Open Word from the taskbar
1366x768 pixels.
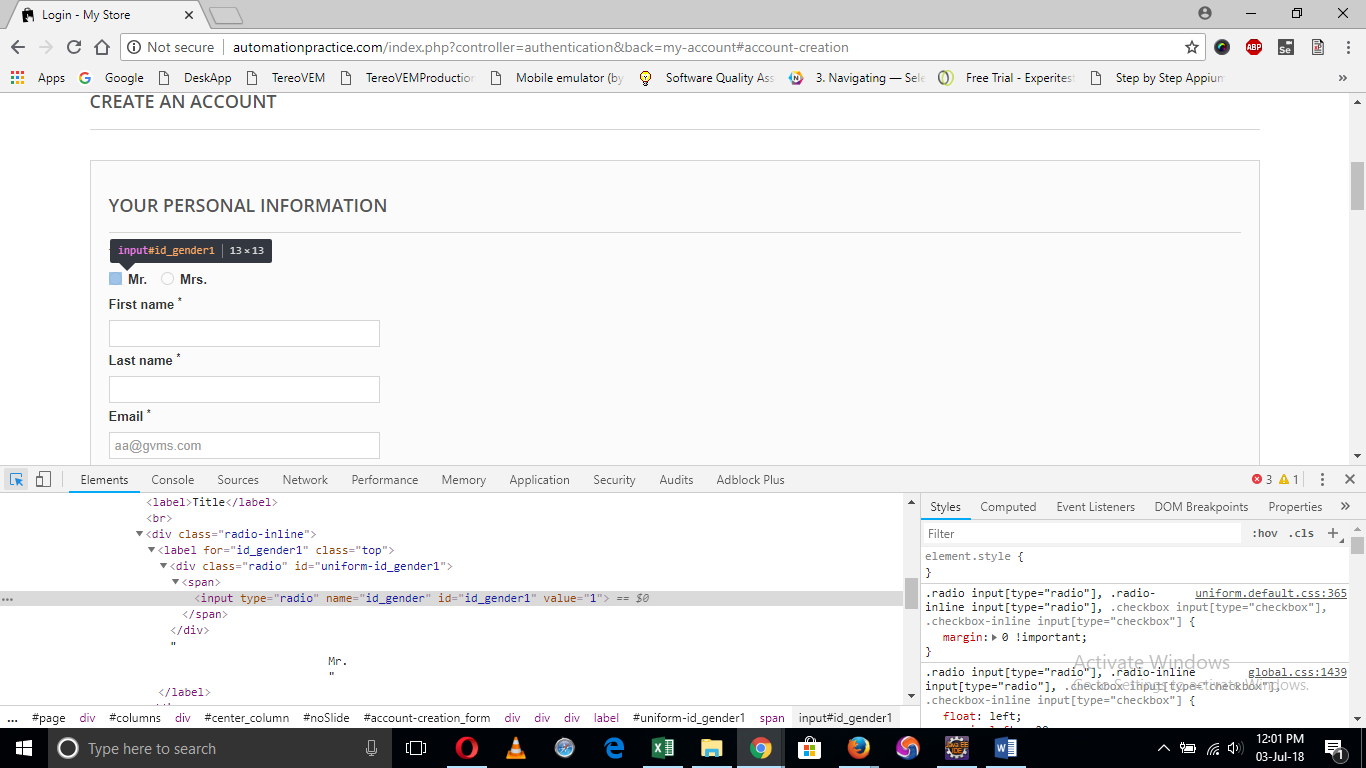1005,748
